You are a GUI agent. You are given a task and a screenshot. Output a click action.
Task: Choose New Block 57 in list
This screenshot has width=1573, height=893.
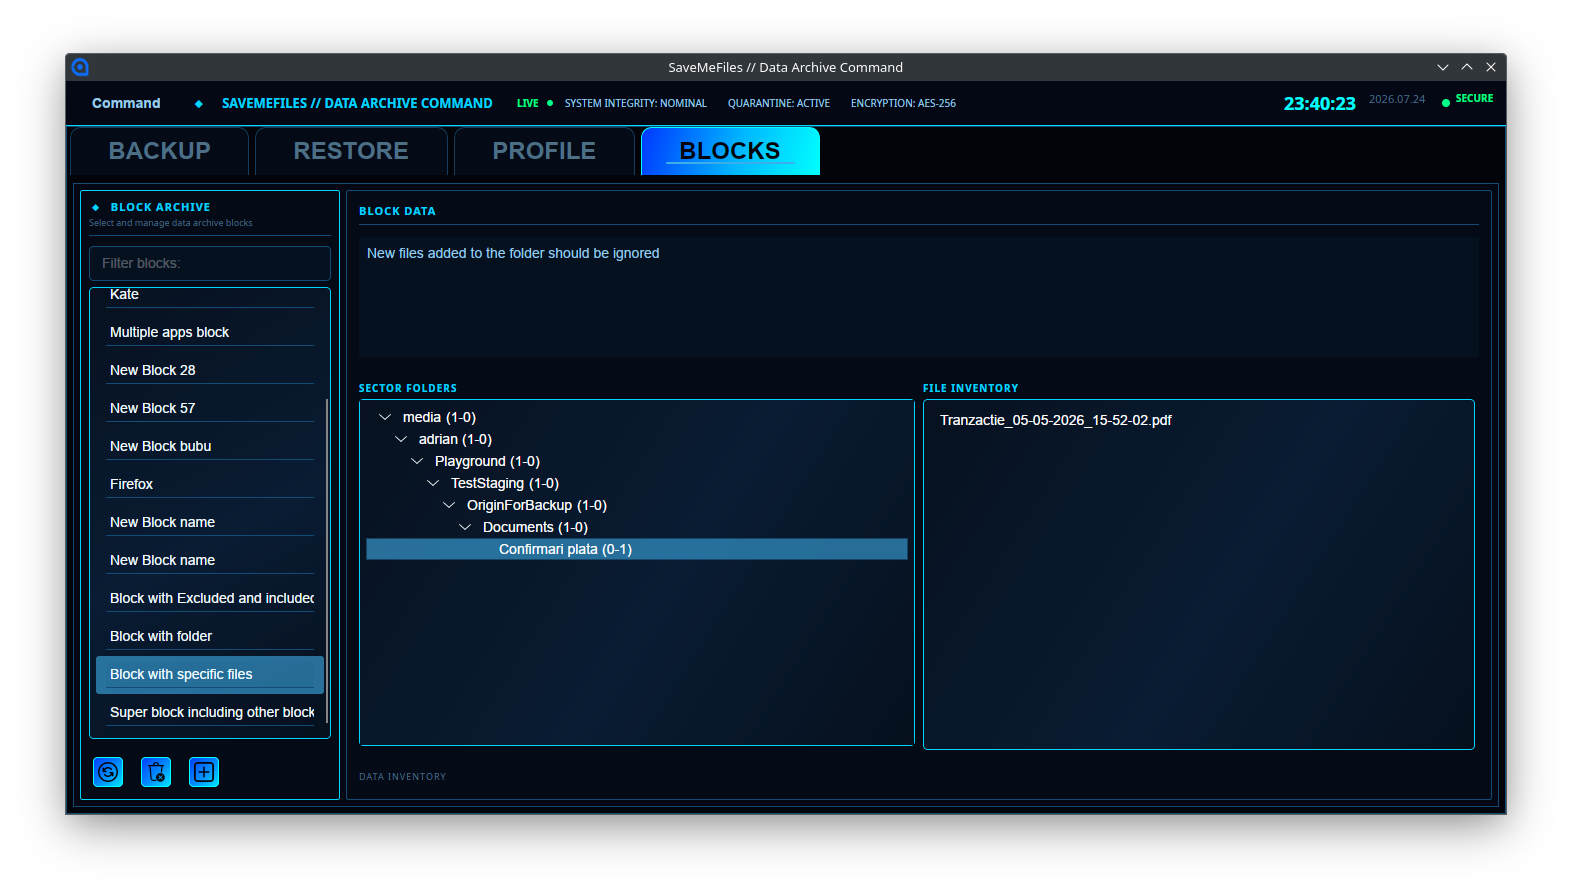coord(210,408)
